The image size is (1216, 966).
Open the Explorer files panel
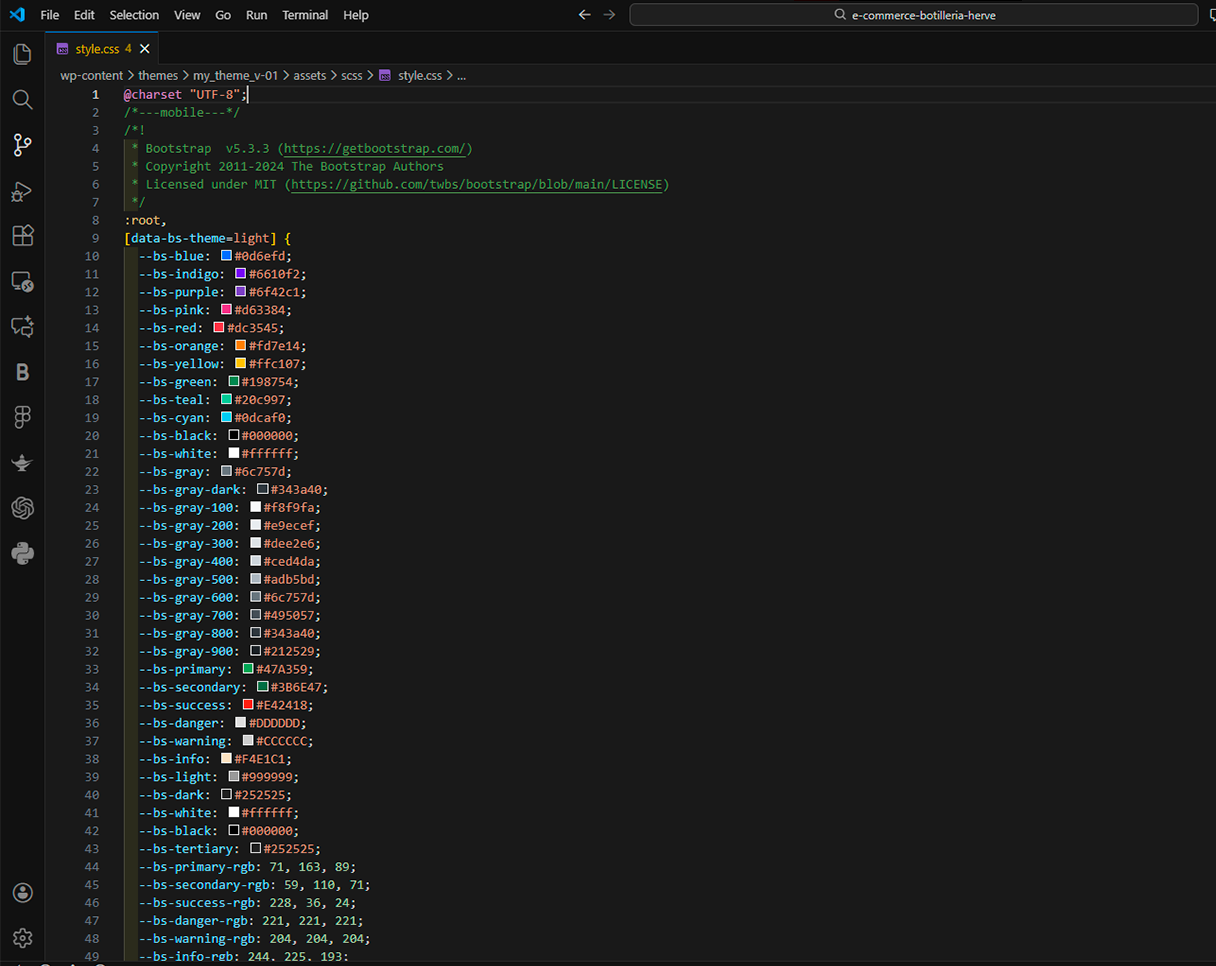point(22,54)
